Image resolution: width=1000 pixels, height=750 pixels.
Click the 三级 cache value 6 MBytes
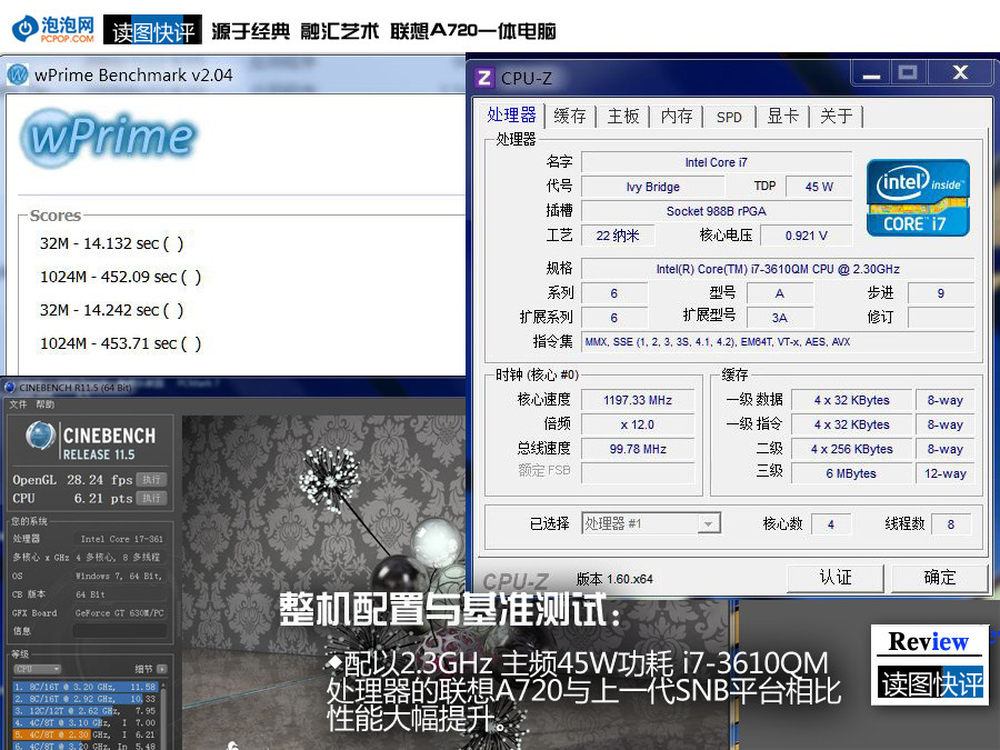851,473
